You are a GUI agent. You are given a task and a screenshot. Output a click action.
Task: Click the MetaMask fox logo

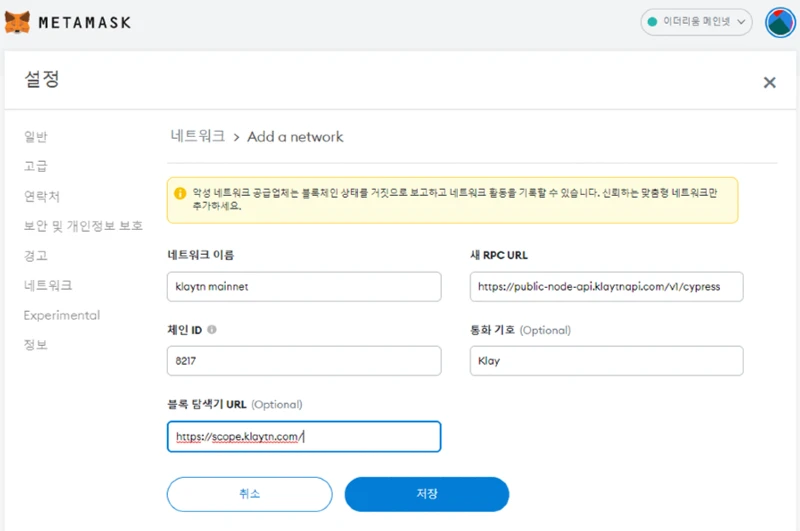(x=17, y=22)
